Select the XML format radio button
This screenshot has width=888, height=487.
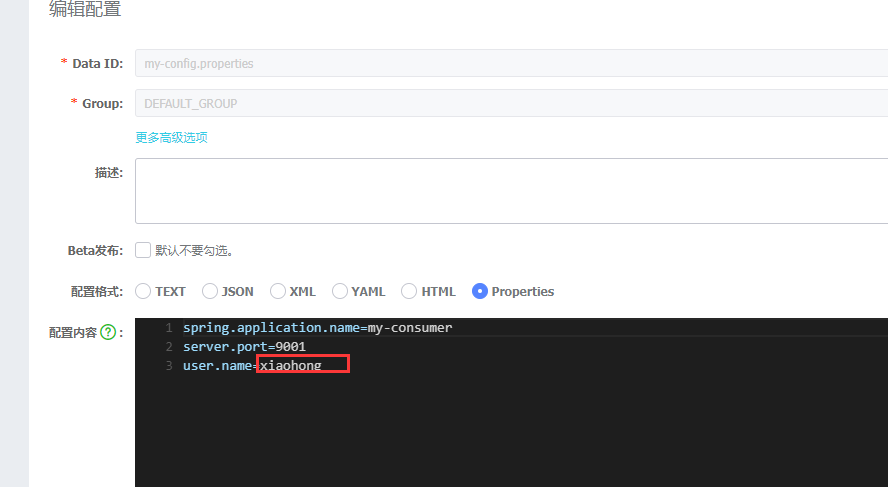[278, 291]
